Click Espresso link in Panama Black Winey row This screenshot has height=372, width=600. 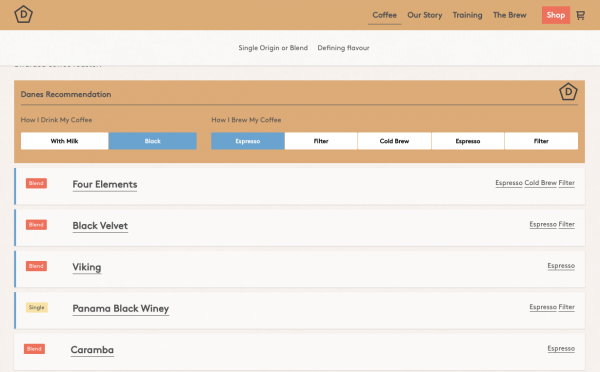coord(543,307)
